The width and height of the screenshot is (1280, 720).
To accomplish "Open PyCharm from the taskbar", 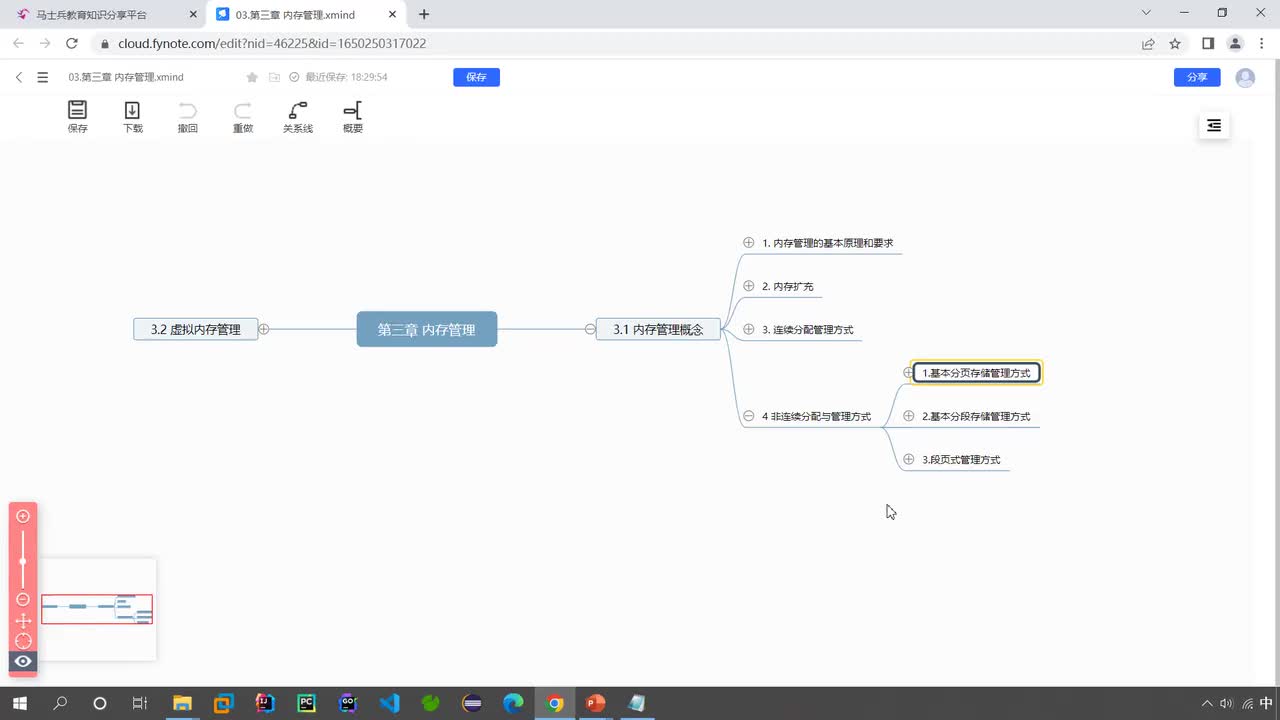I will click(306, 703).
